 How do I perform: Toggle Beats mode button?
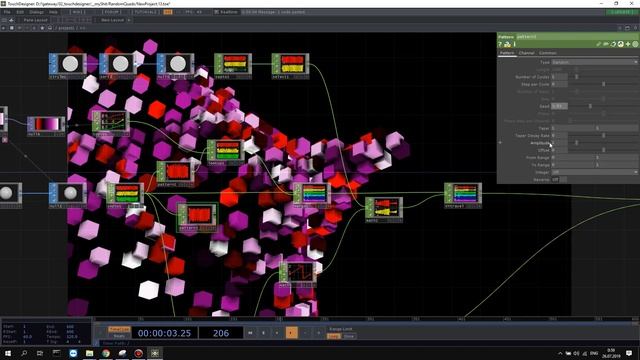(x=119, y=336)
